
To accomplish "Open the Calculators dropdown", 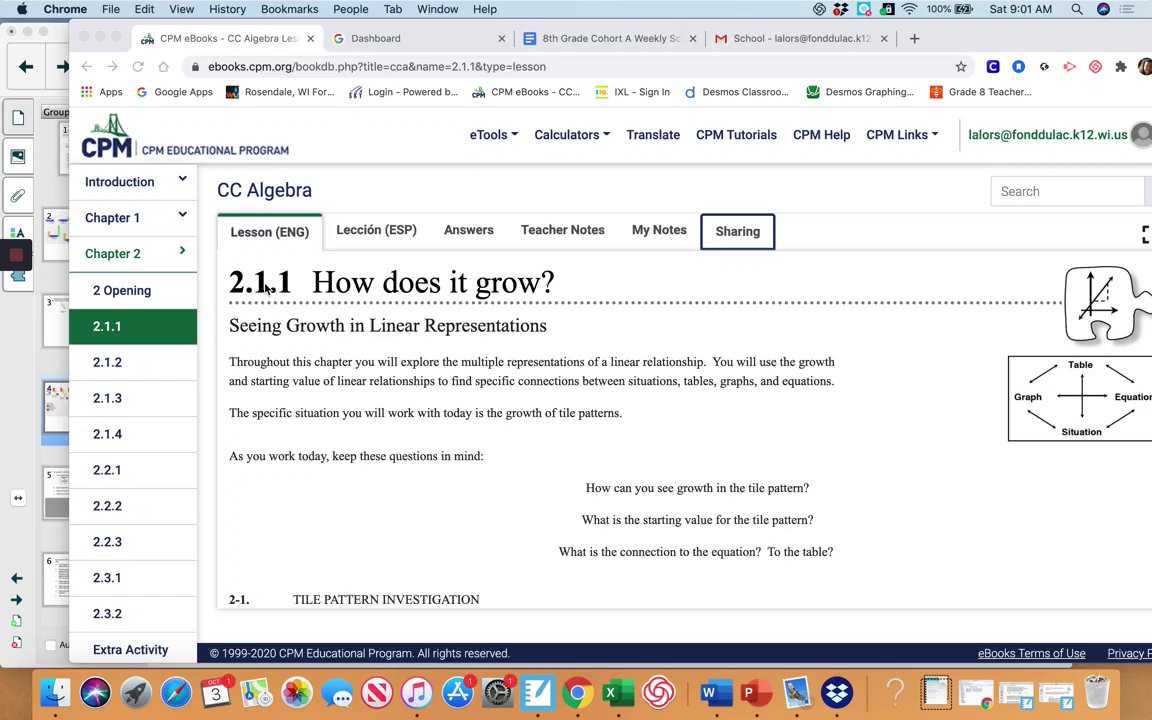I will [x=572, y=134].
